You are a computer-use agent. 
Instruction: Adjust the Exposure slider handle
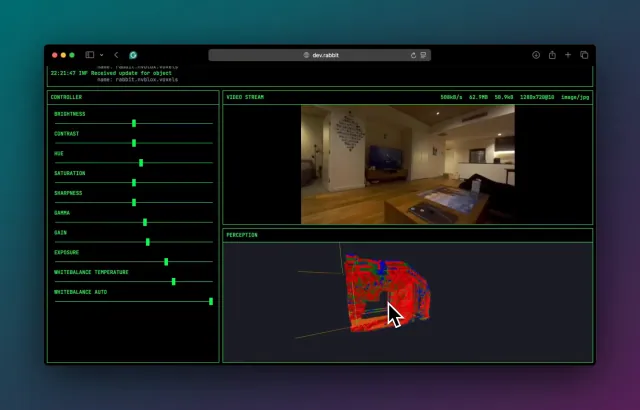point(166,262)
